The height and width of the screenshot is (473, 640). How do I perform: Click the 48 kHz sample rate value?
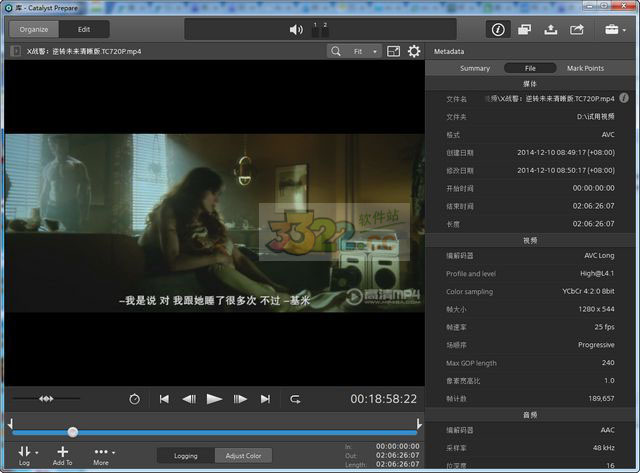pyautogui.click(x=604, y=448)
